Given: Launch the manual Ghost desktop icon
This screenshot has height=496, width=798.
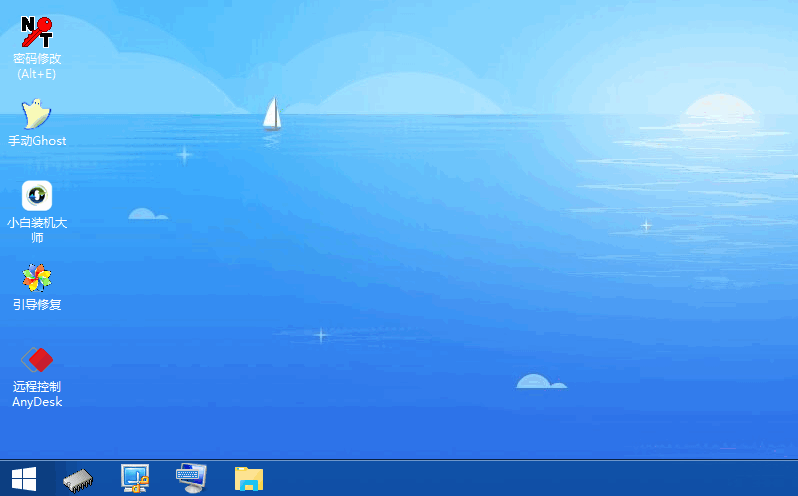Looking at the screenshot, I should click(x=37, y=113).
